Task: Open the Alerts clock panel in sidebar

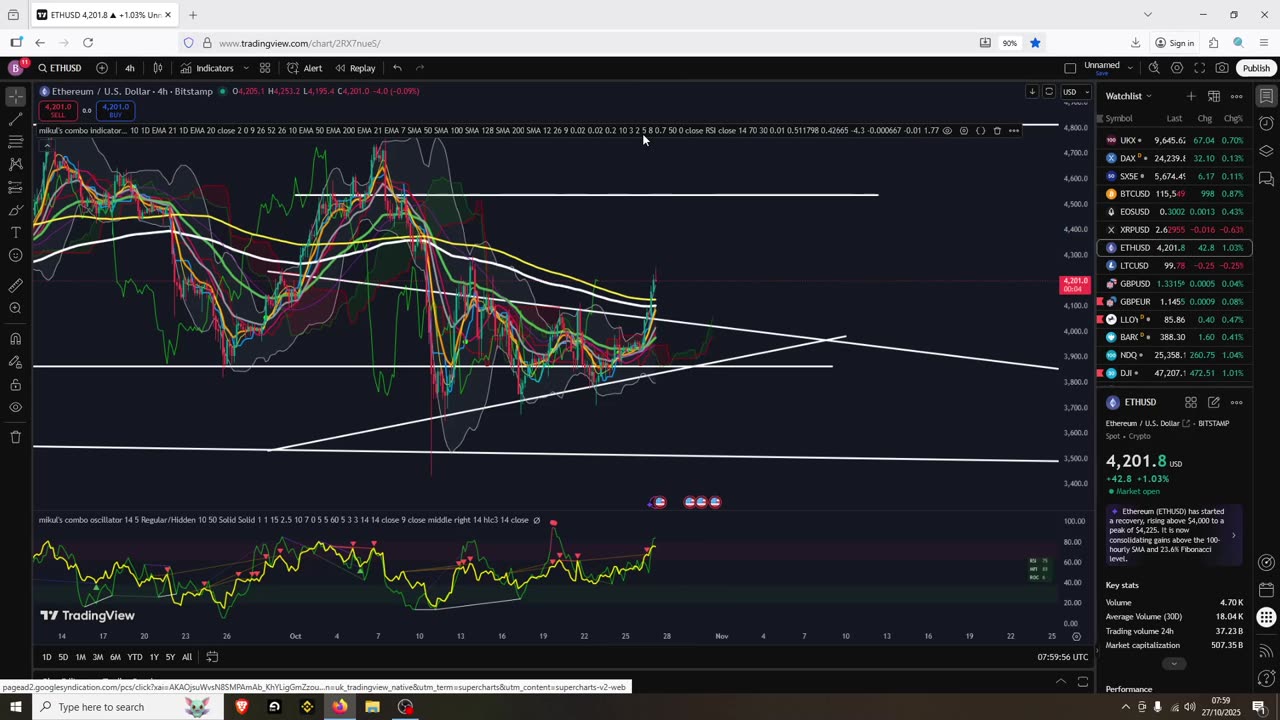Action: [x=1266, y=124]
